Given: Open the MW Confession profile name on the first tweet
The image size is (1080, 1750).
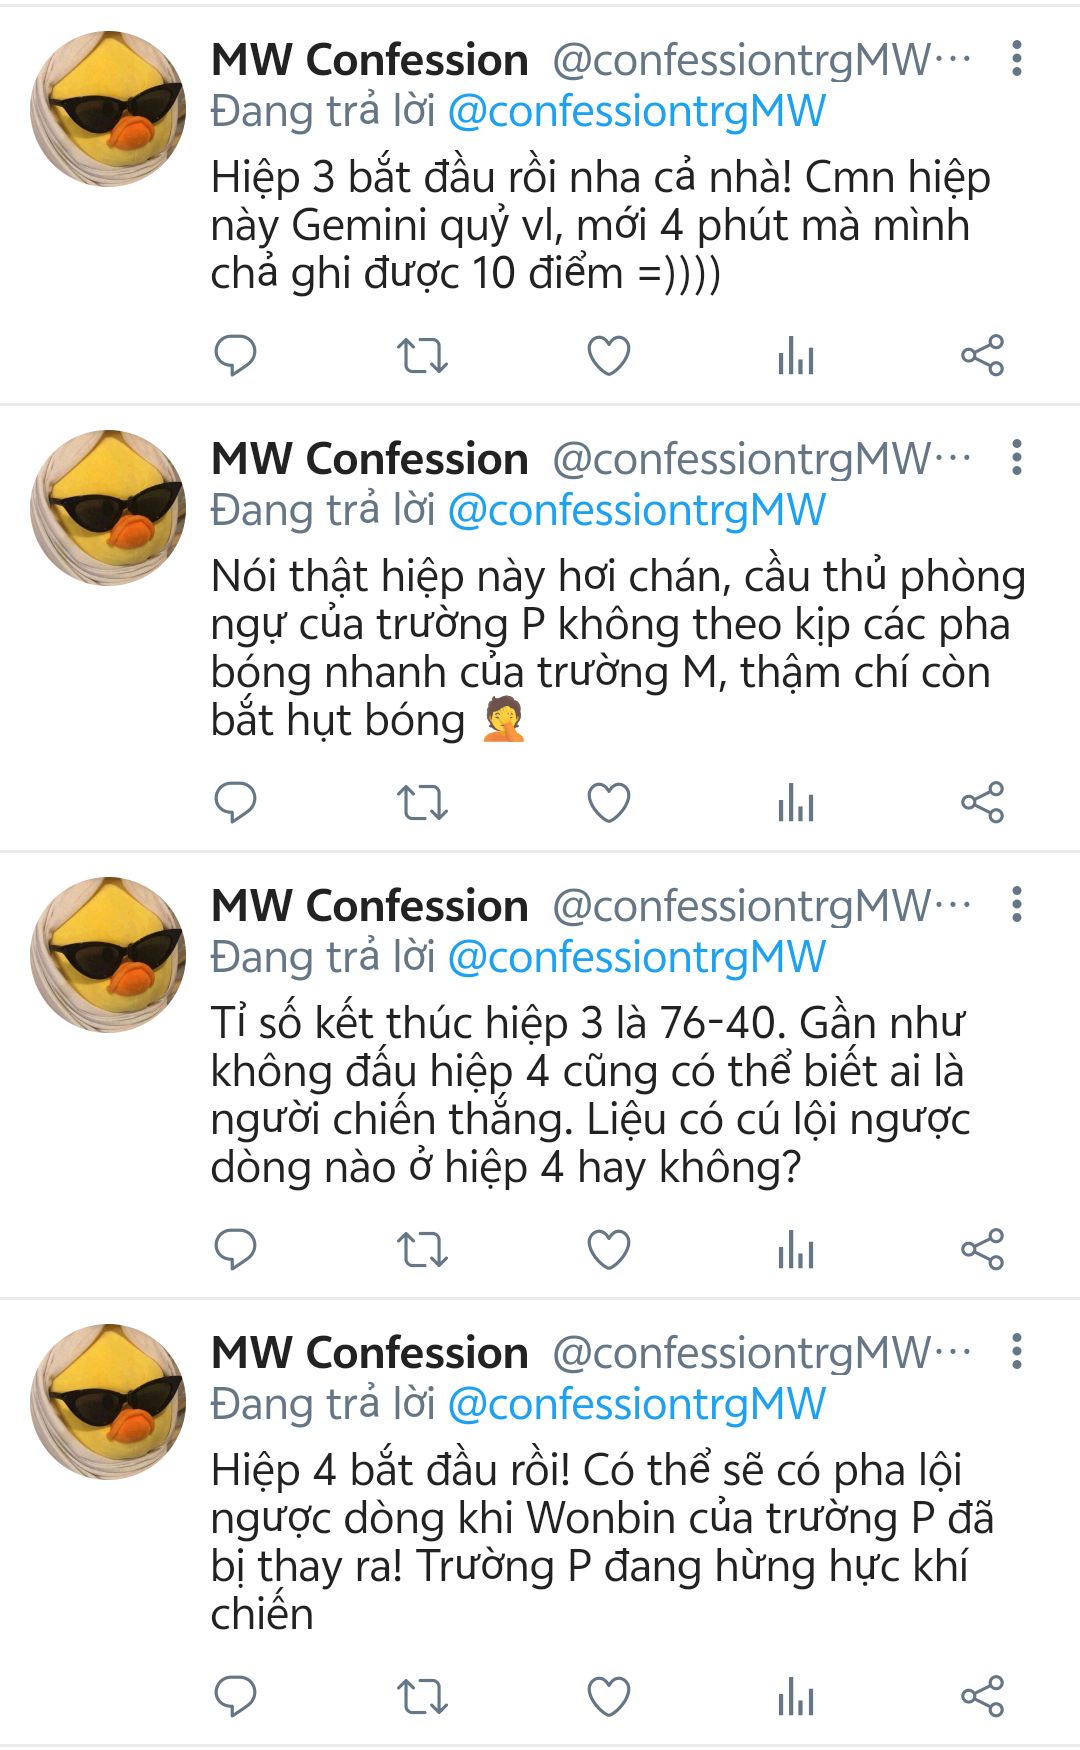Looking at the screenshot, I should [370, 60].
